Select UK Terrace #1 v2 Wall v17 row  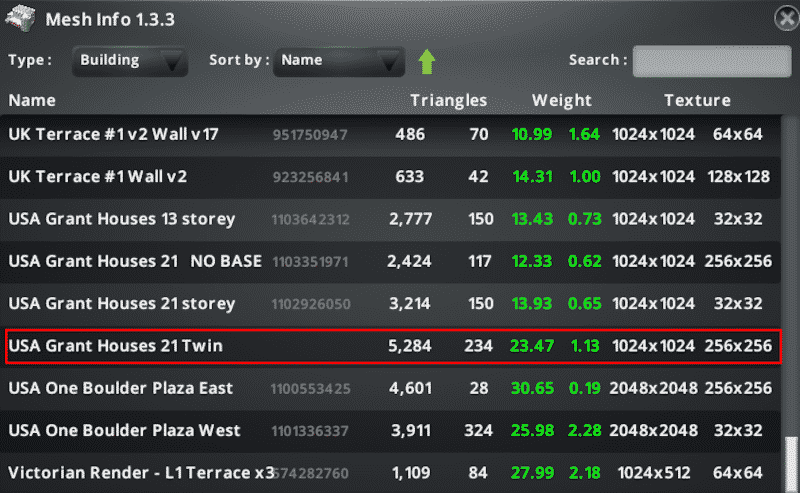(x=390, y=134)
